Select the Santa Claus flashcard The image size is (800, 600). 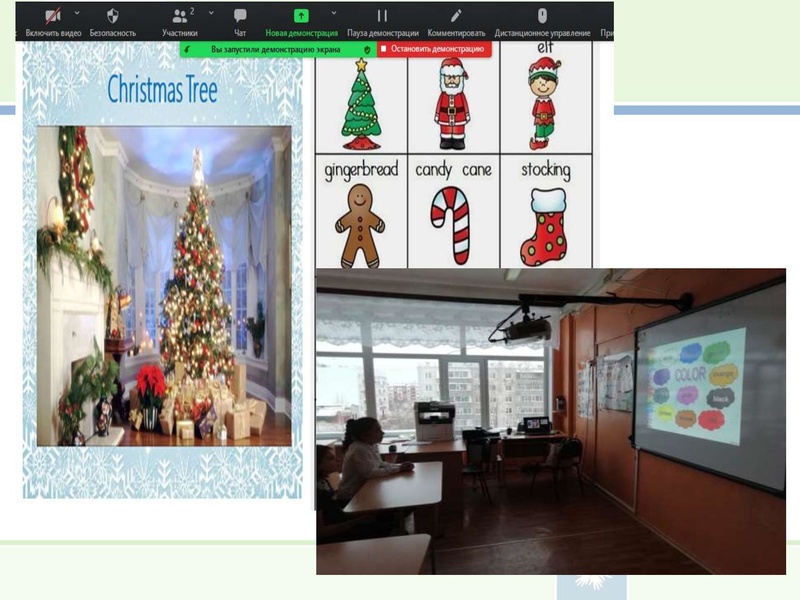click(453, 103)
